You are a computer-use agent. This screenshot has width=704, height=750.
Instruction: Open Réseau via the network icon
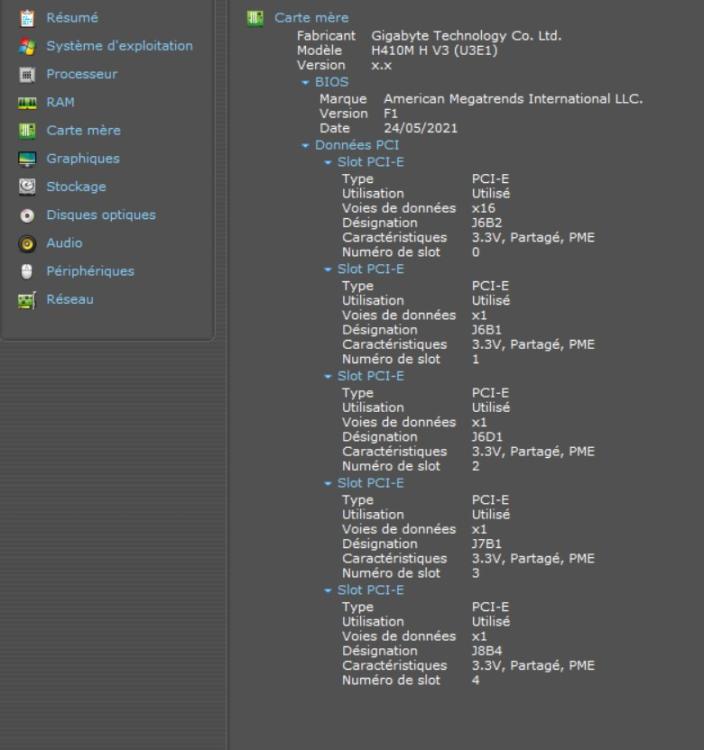tap(27, 300)
